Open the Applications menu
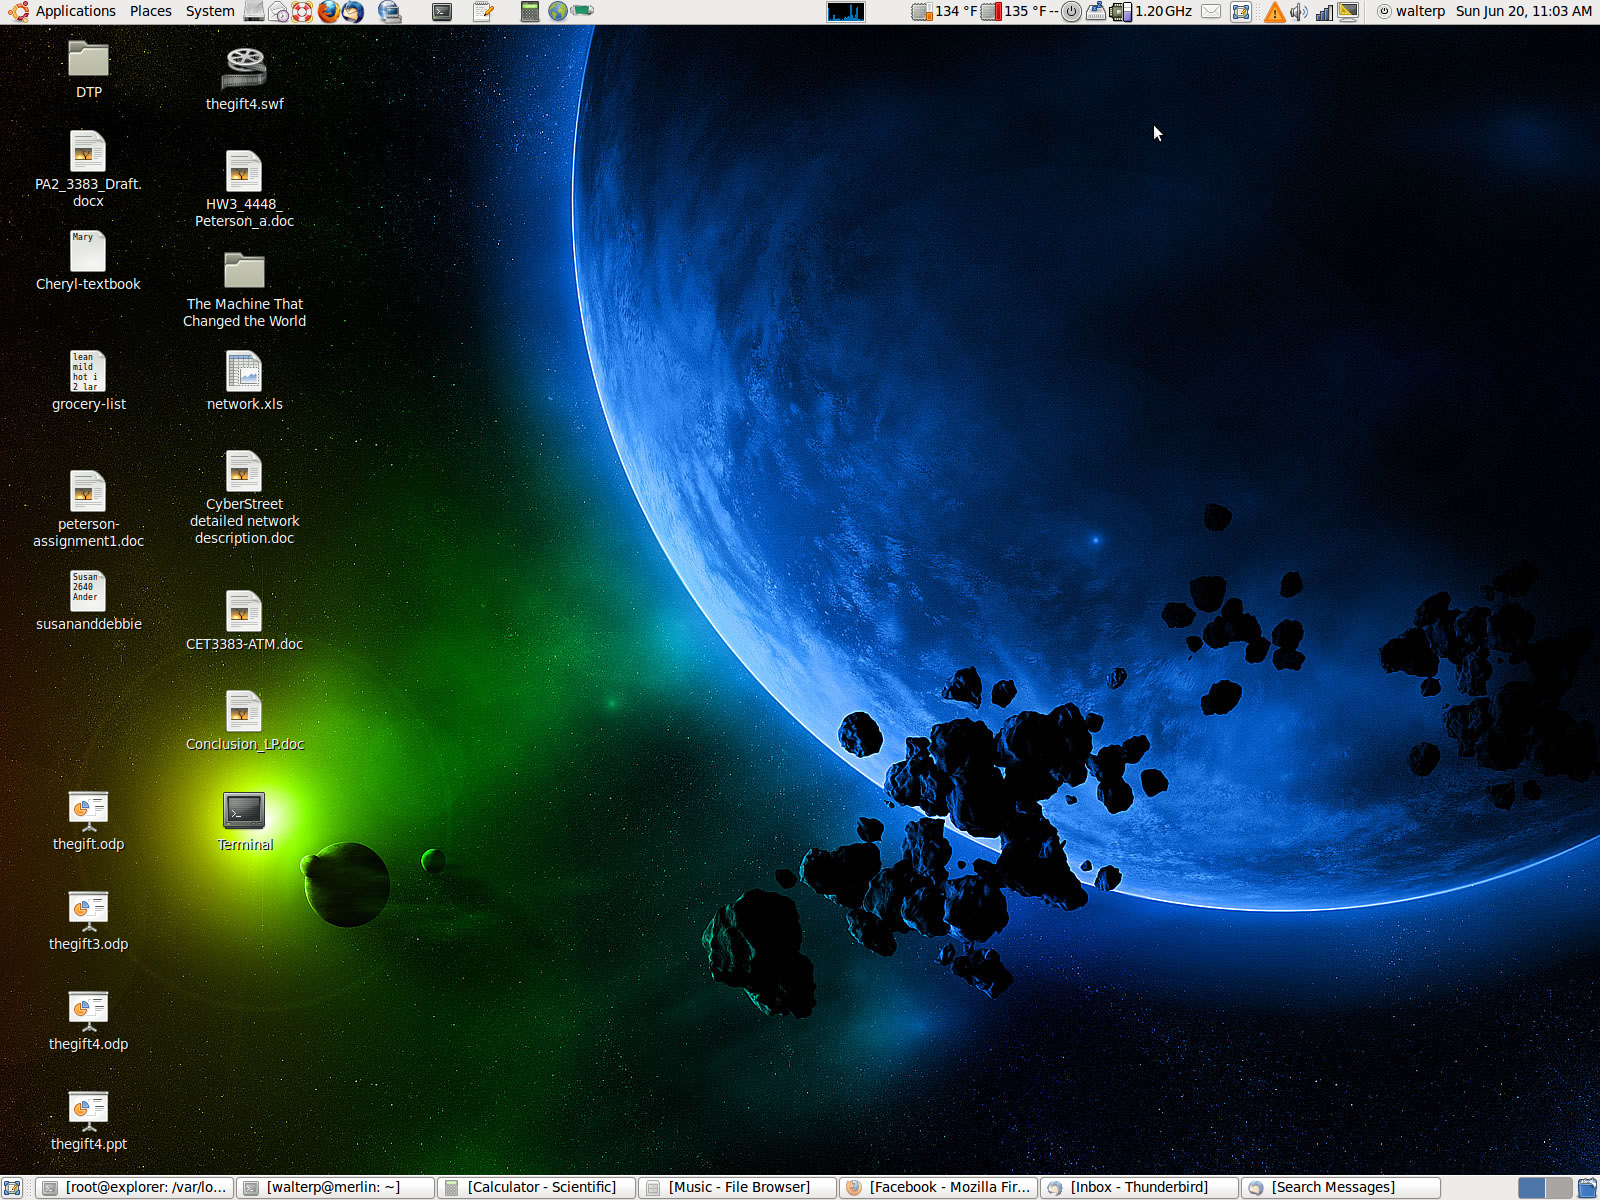 pyautogui.click(x=75, y=11)
